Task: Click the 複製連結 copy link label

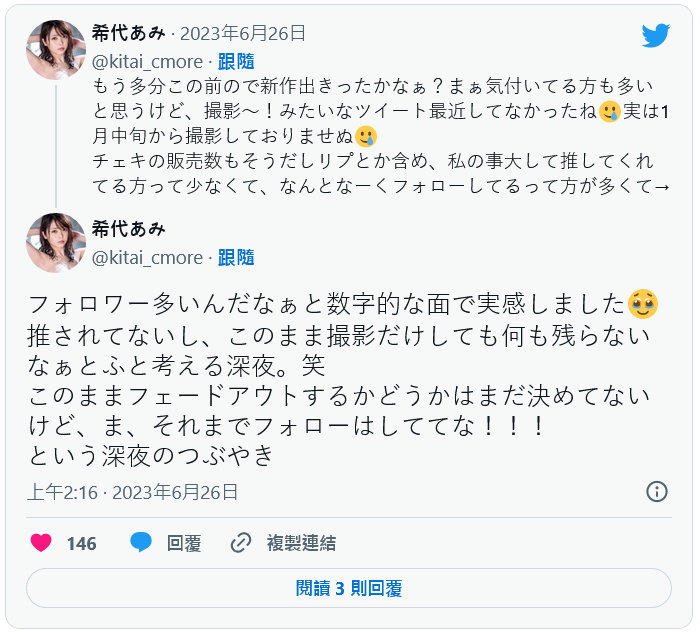Action: tap(301, 543)
